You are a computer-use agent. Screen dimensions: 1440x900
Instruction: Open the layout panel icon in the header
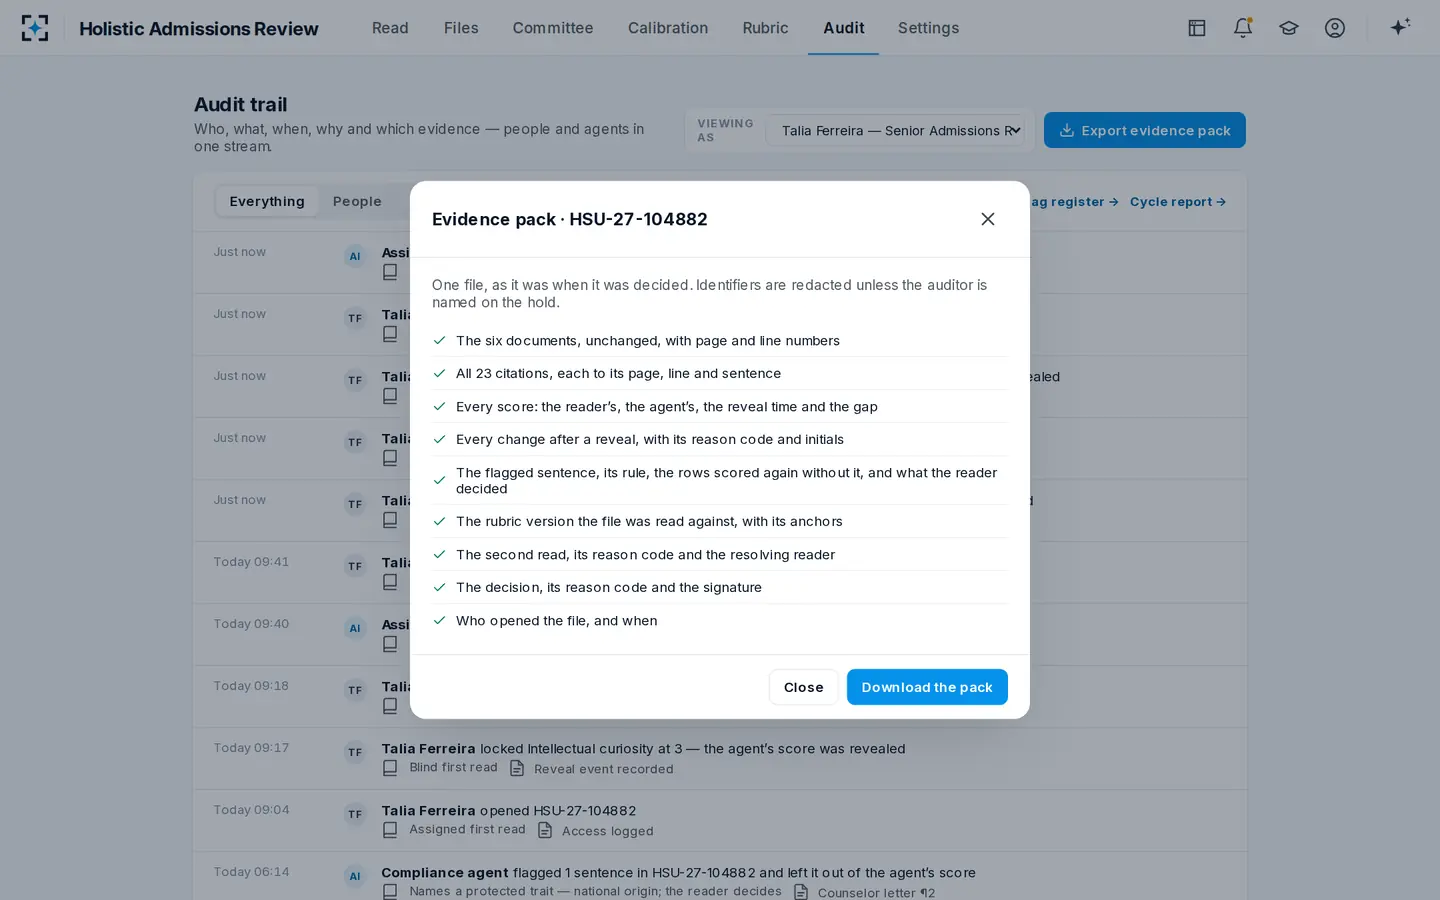pyautogui.click(x=1197, y=28)
